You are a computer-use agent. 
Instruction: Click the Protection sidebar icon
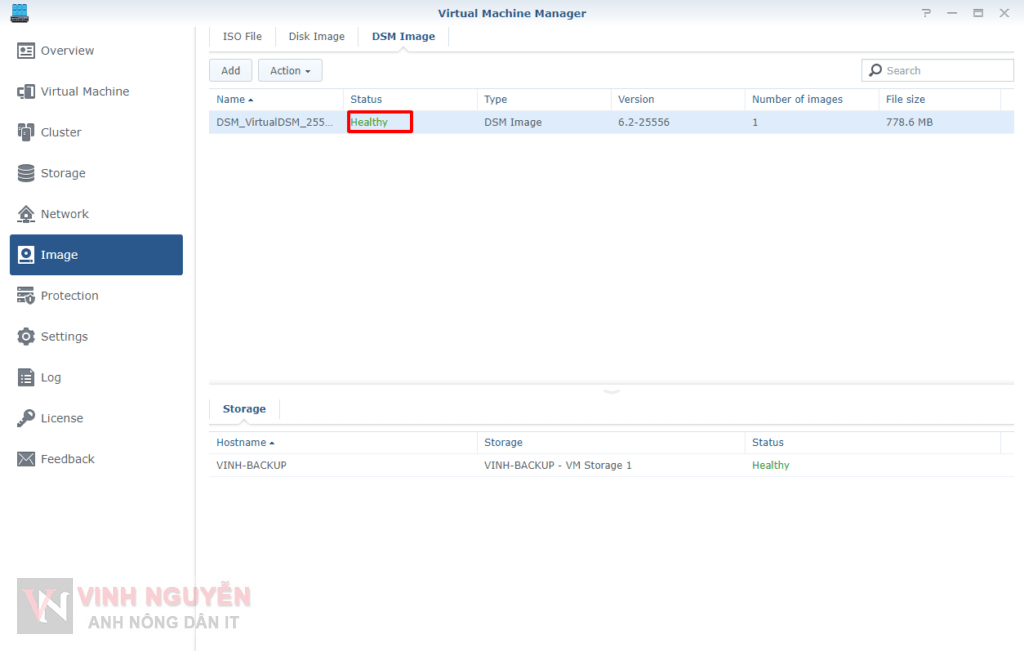tap(26, 296)
